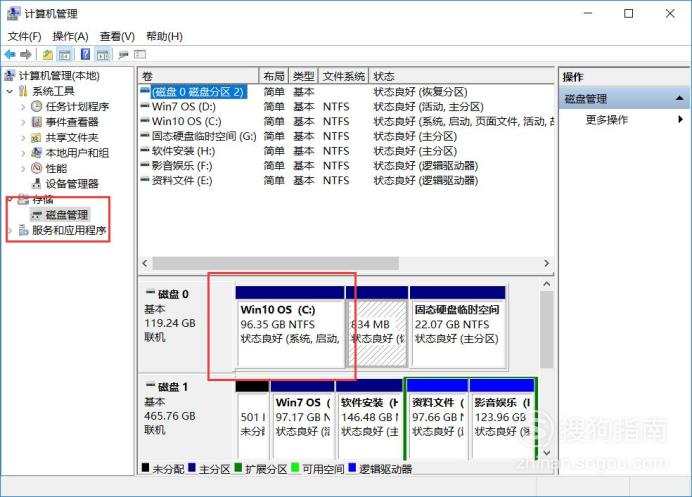Click the volume list horizontal scrollbar thumb

276,264
